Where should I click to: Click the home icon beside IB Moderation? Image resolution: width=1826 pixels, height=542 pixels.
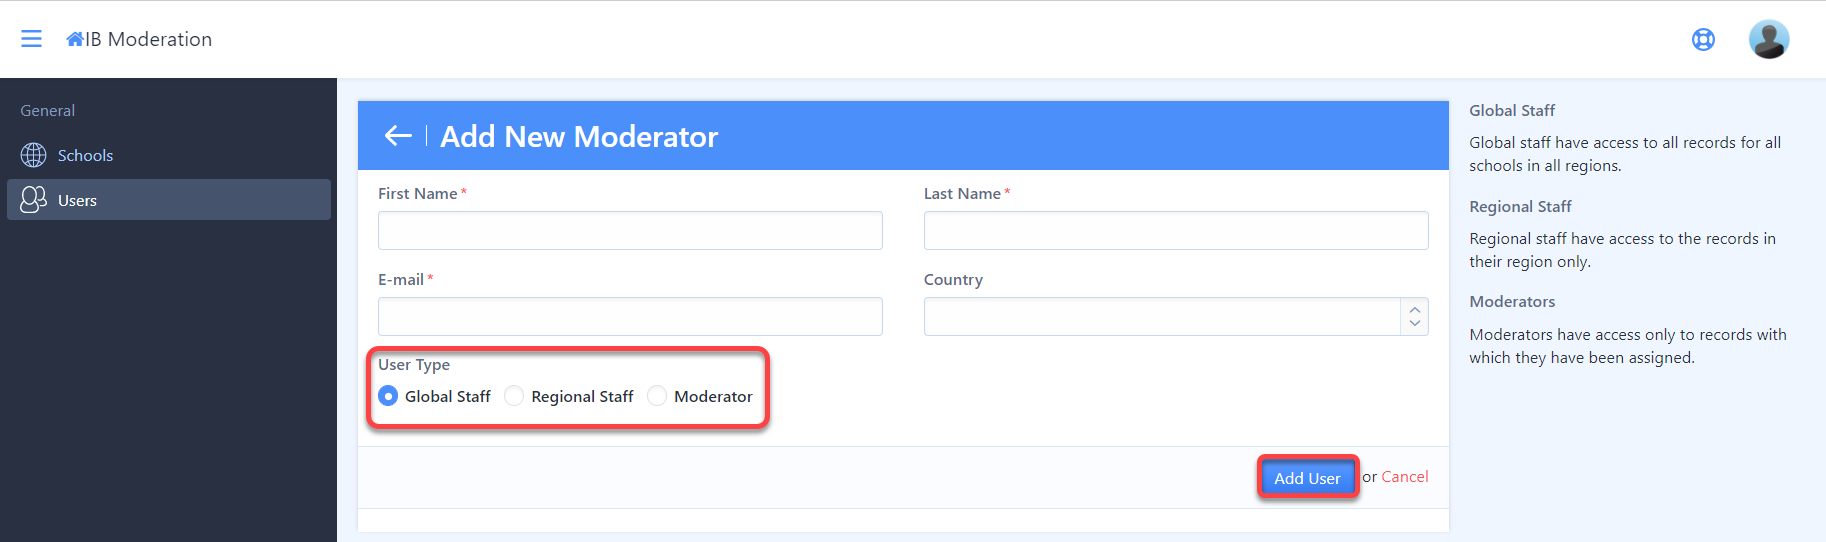tap(75, 39)
